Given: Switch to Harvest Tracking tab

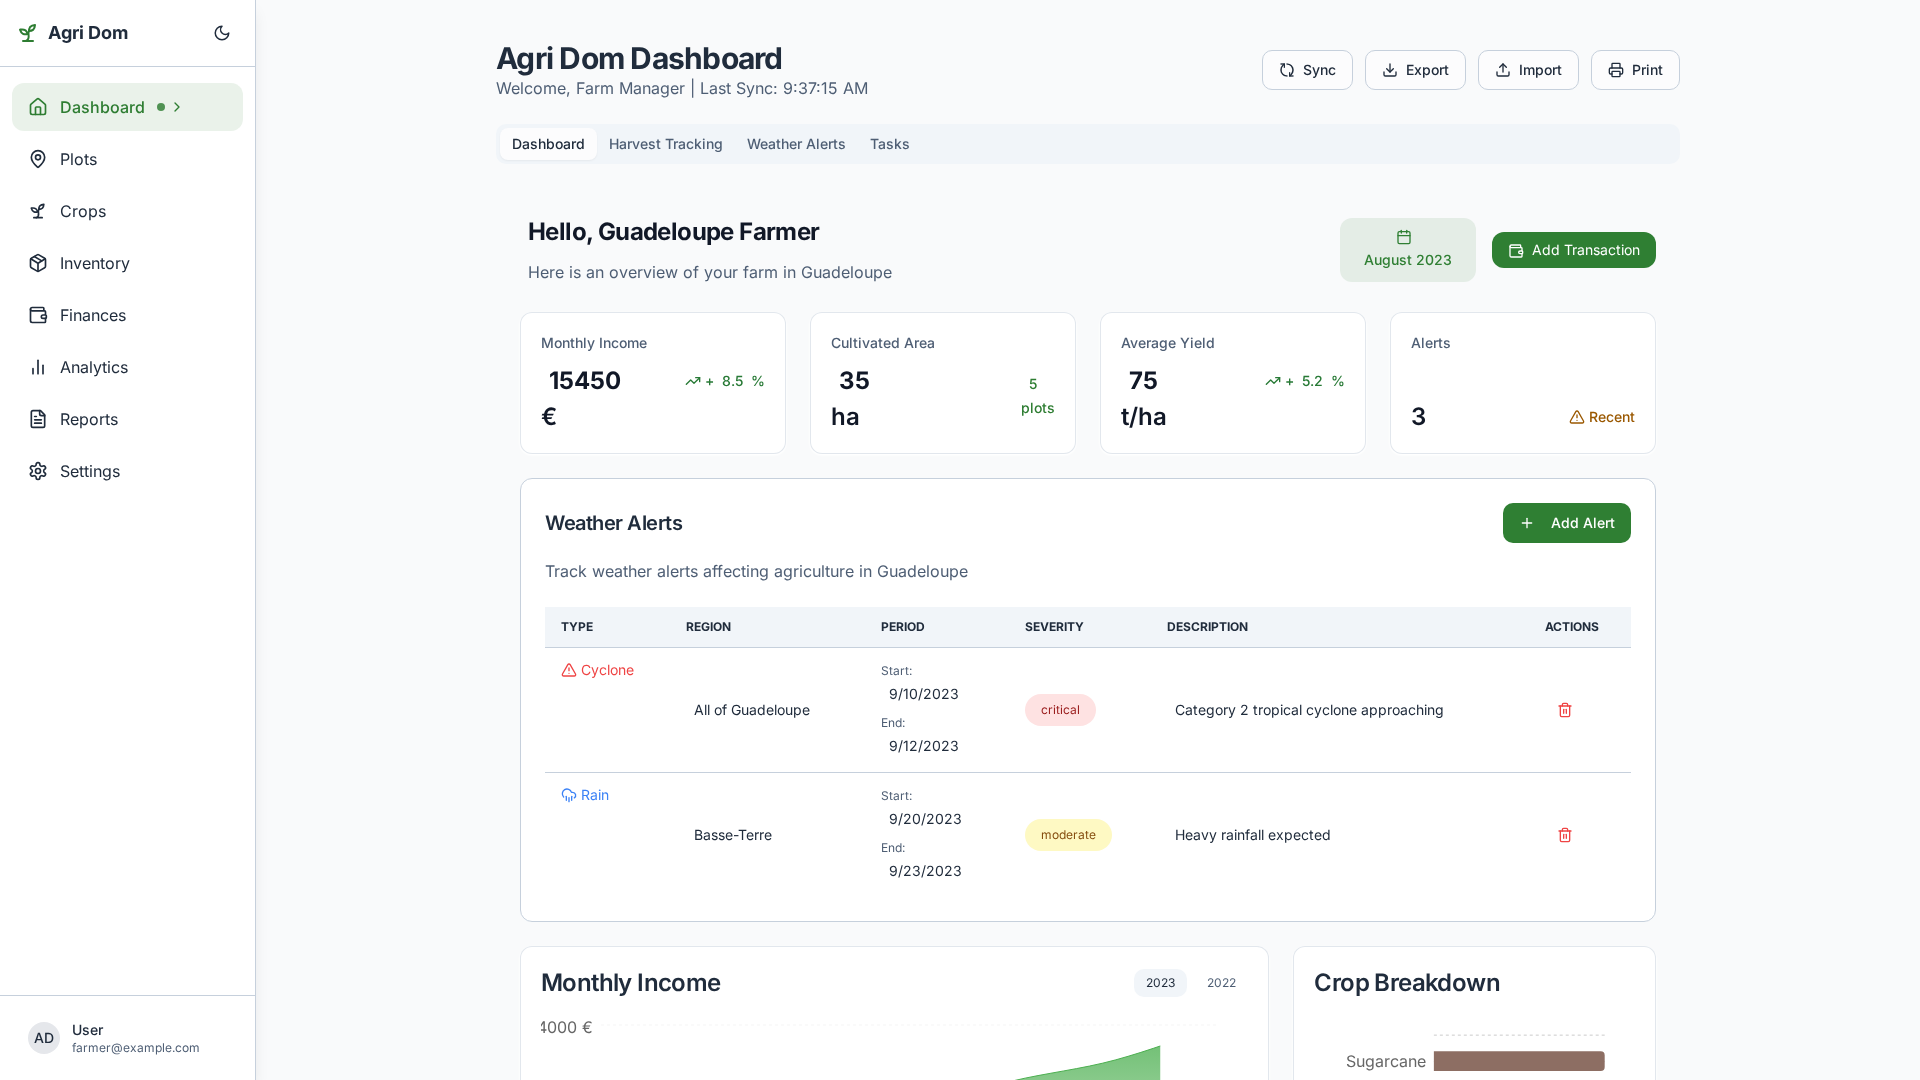Looking at the screenshot, I should (x=665, y=144).
